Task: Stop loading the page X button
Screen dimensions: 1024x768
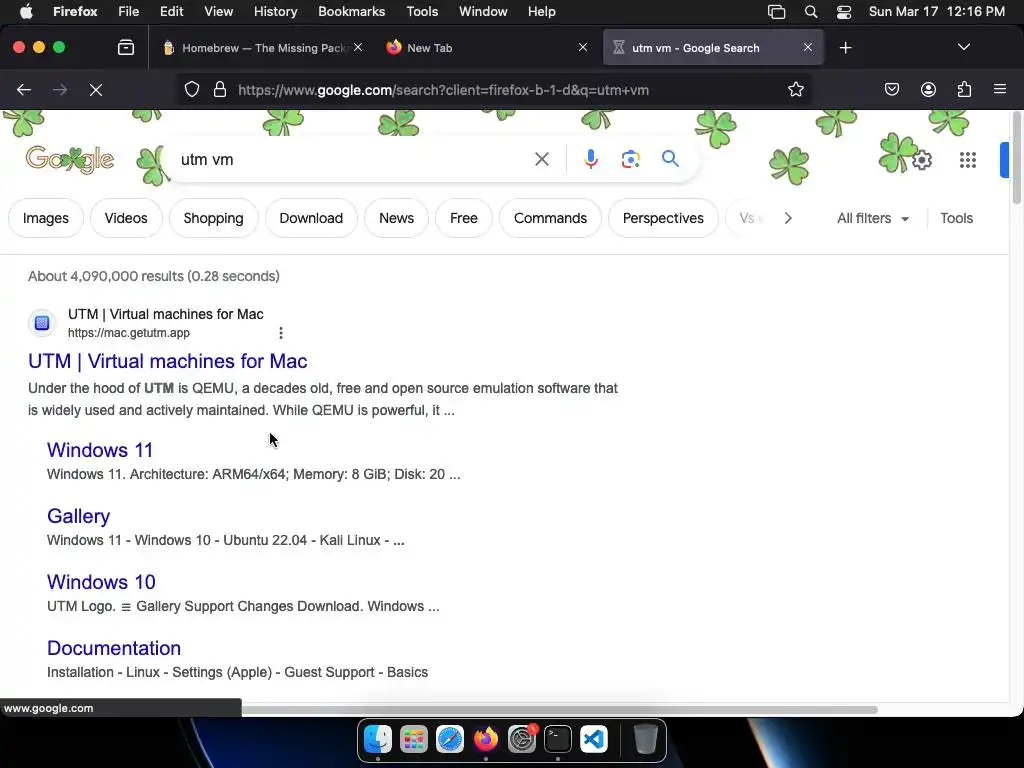Action: [x=96, y=89]
